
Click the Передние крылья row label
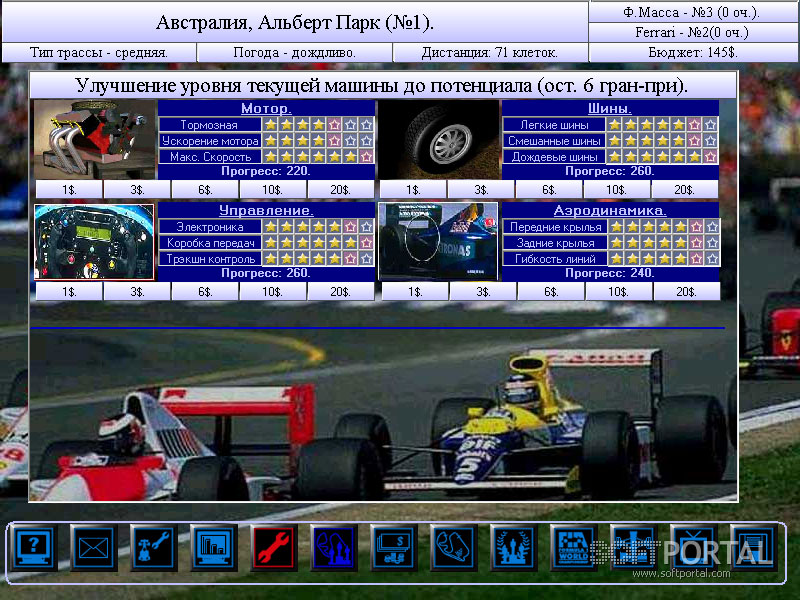pos(555,227)
